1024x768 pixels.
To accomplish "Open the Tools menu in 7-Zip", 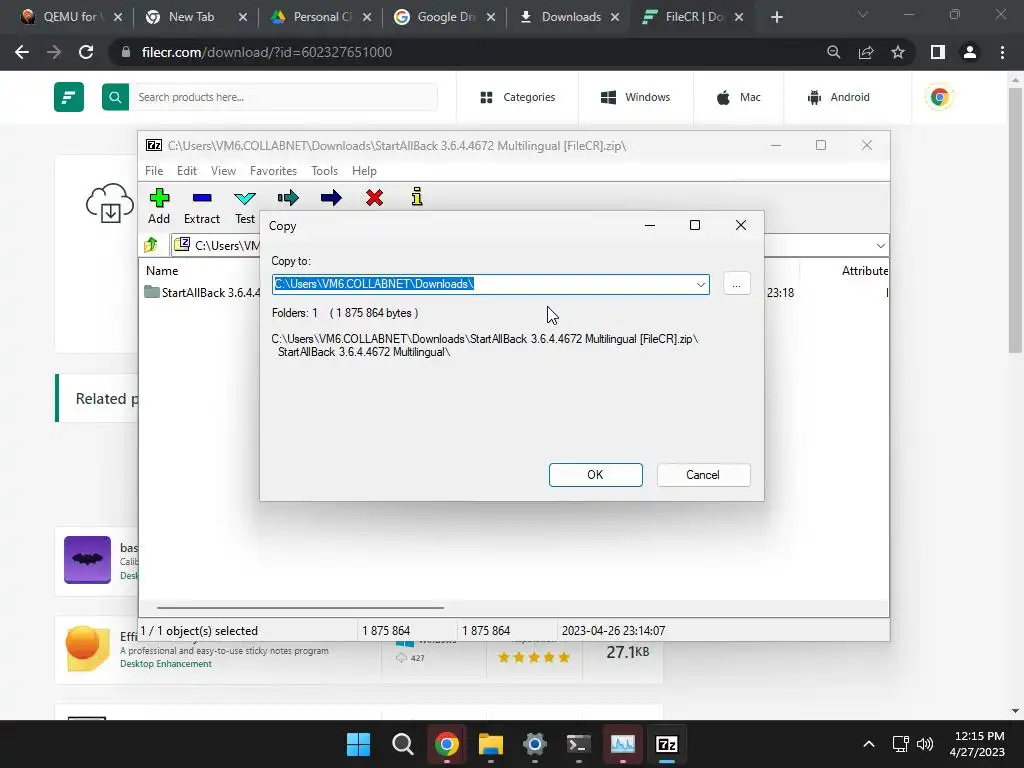I will coord(324,170).
